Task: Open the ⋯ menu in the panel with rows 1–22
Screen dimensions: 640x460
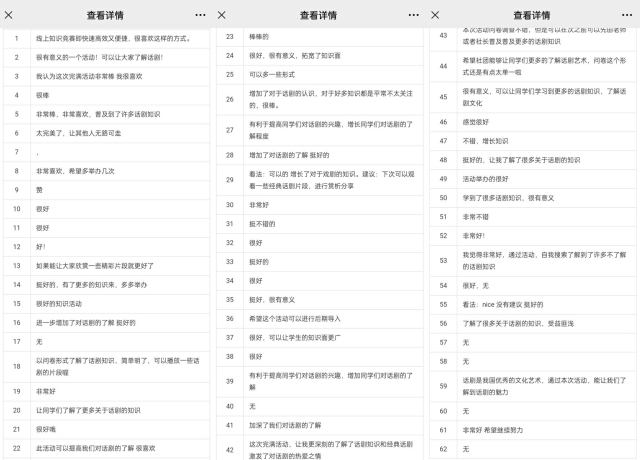Action: (x=200, y=15)
